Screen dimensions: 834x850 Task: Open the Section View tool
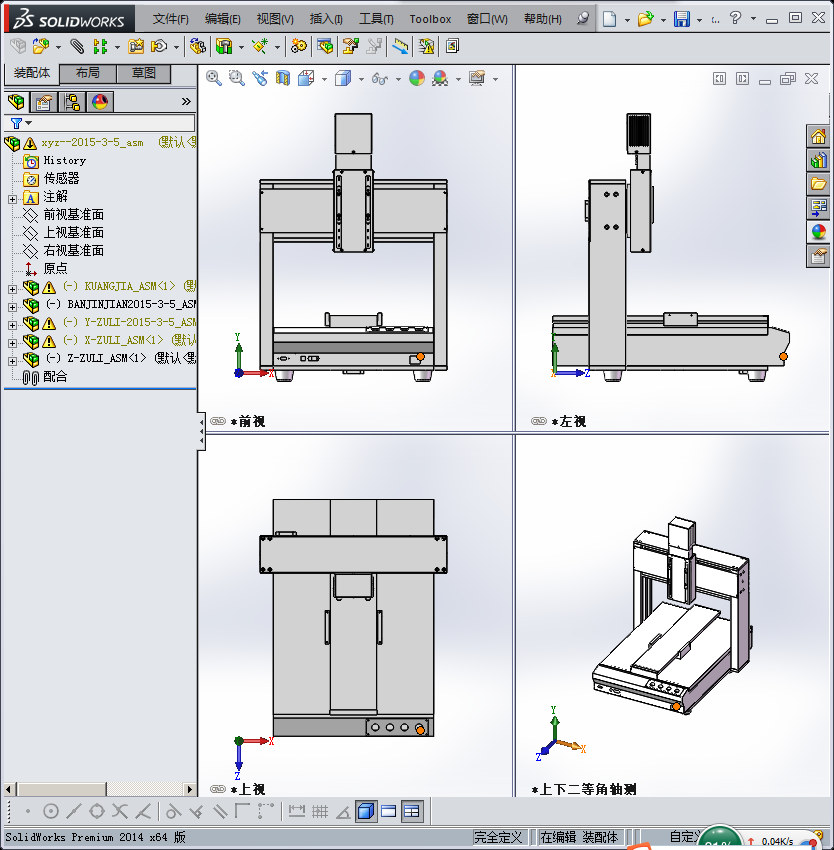(x=283, y=78)
